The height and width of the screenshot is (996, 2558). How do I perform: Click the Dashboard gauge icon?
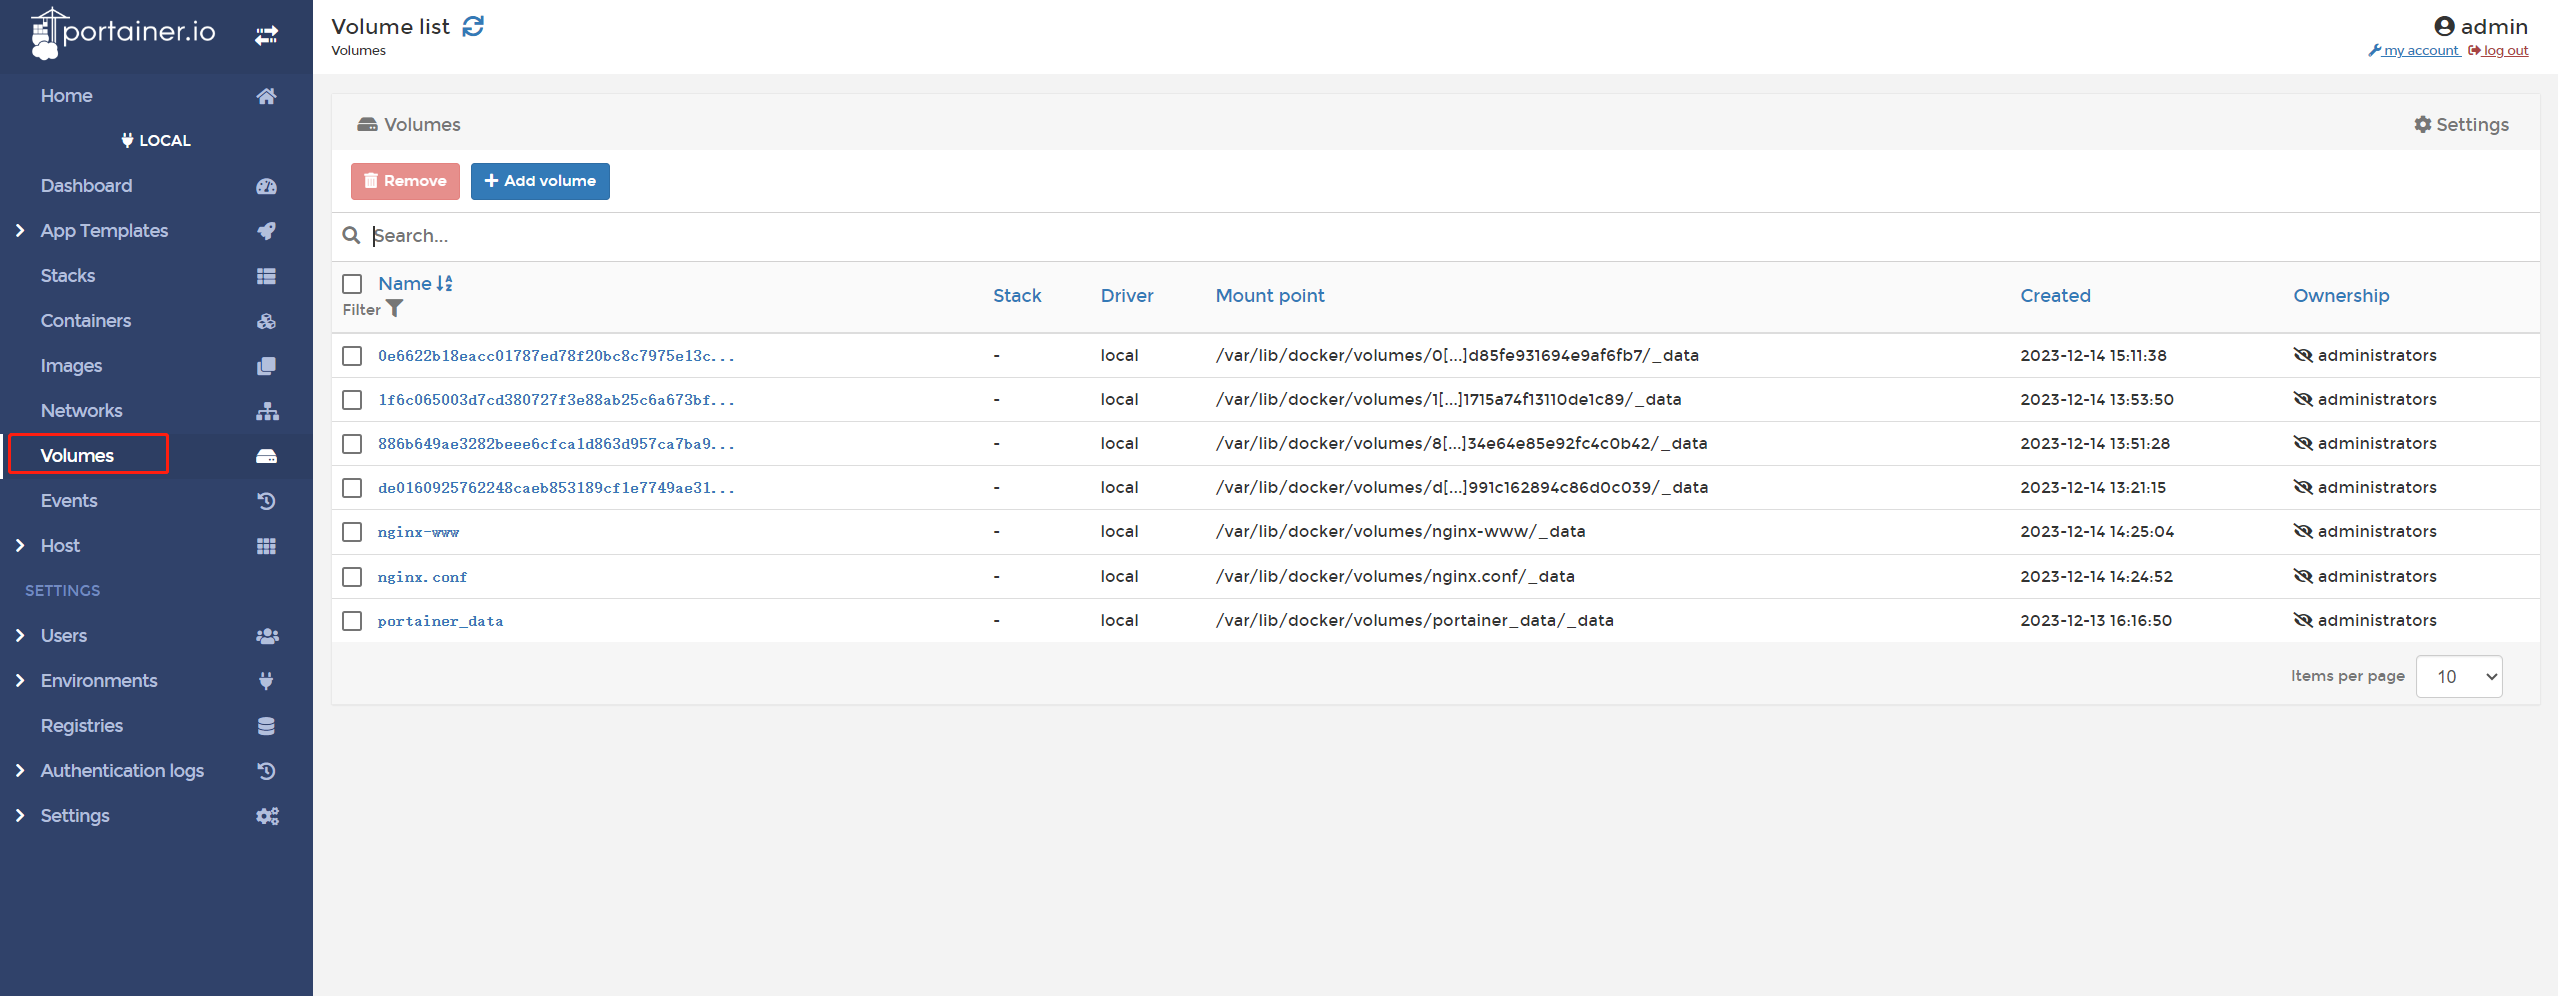266,186
